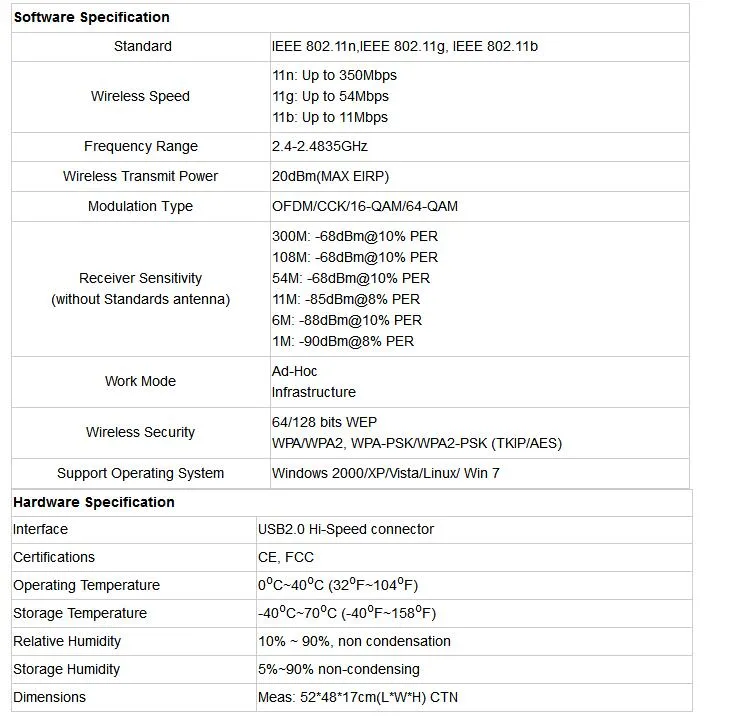752x718 pixels.
Task: Select the Modulation Type label
Action: 141,206
